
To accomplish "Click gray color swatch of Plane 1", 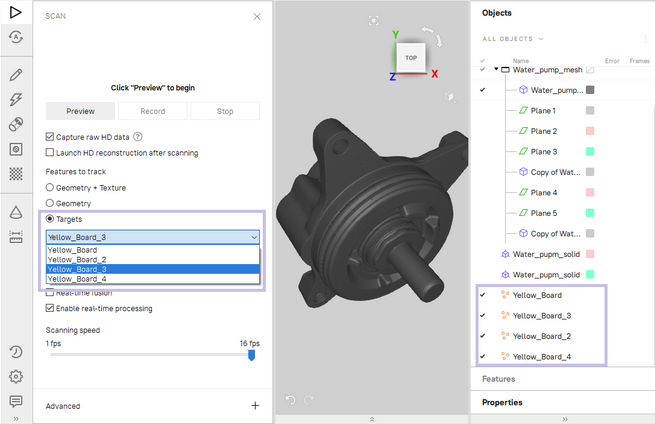I will (x=590, y=110).
